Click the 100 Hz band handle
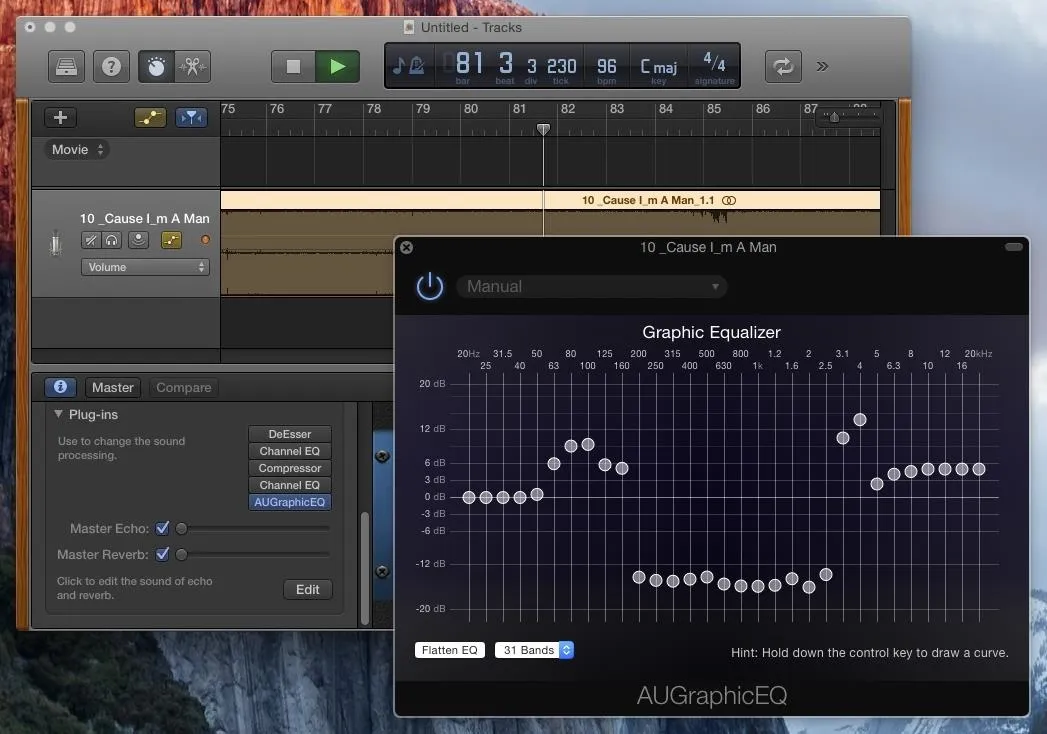The height and width of the screenshot is (734, 1047). click(588, 444)
